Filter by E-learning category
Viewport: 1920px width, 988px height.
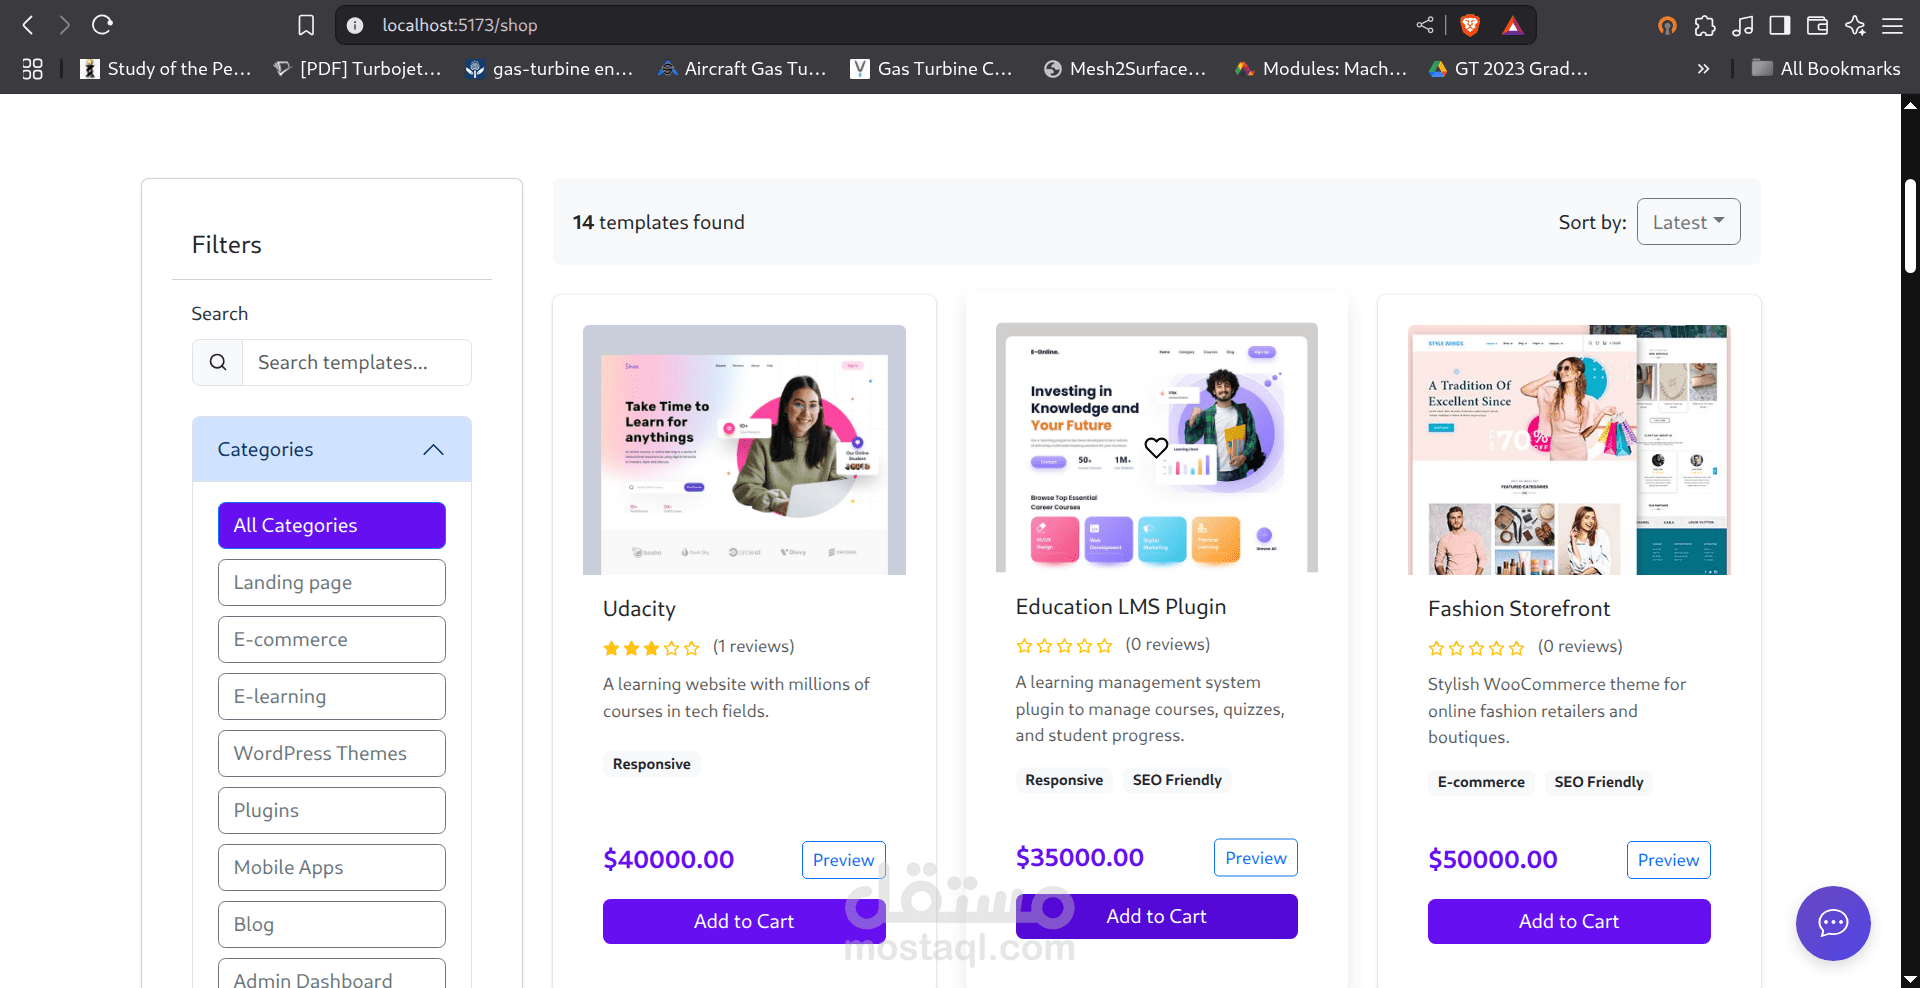pos(332,696)
